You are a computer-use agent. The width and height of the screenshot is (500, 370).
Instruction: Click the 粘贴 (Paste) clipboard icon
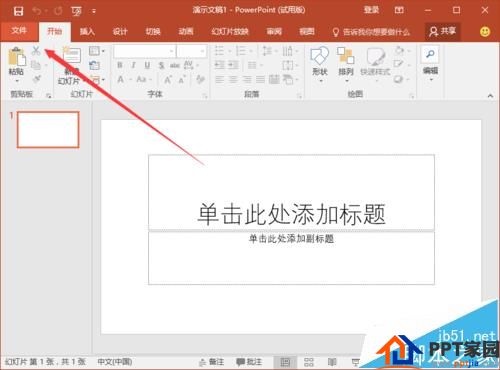[16, 57]
